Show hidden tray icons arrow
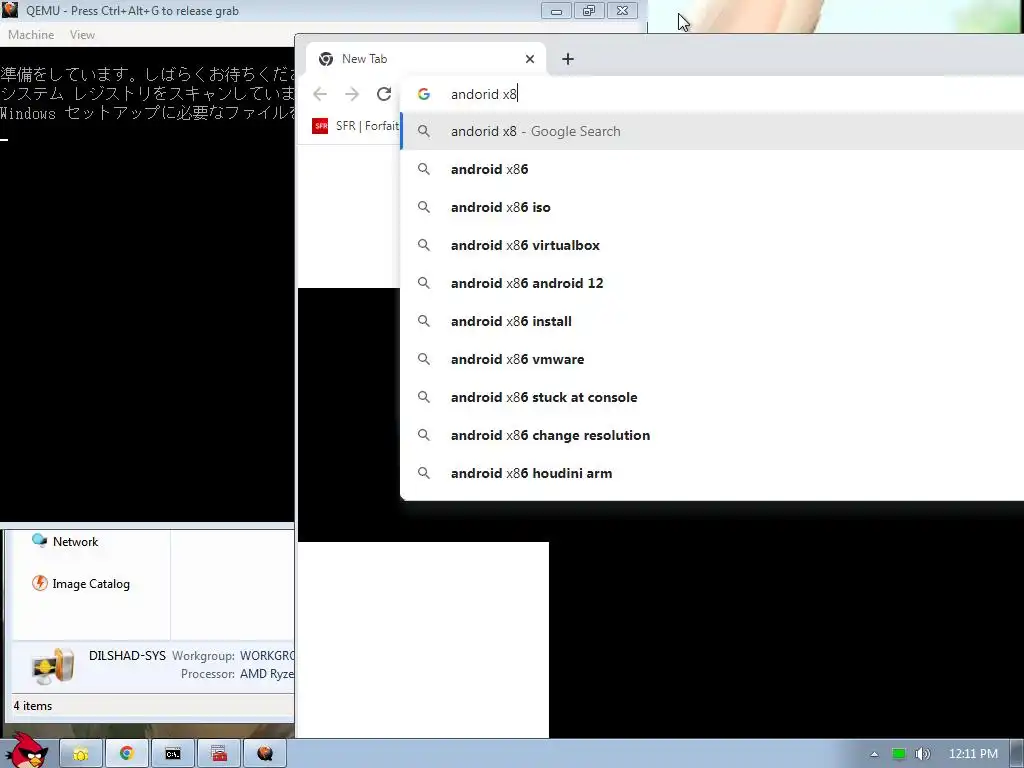The image size is (1024, 768). 874,754
